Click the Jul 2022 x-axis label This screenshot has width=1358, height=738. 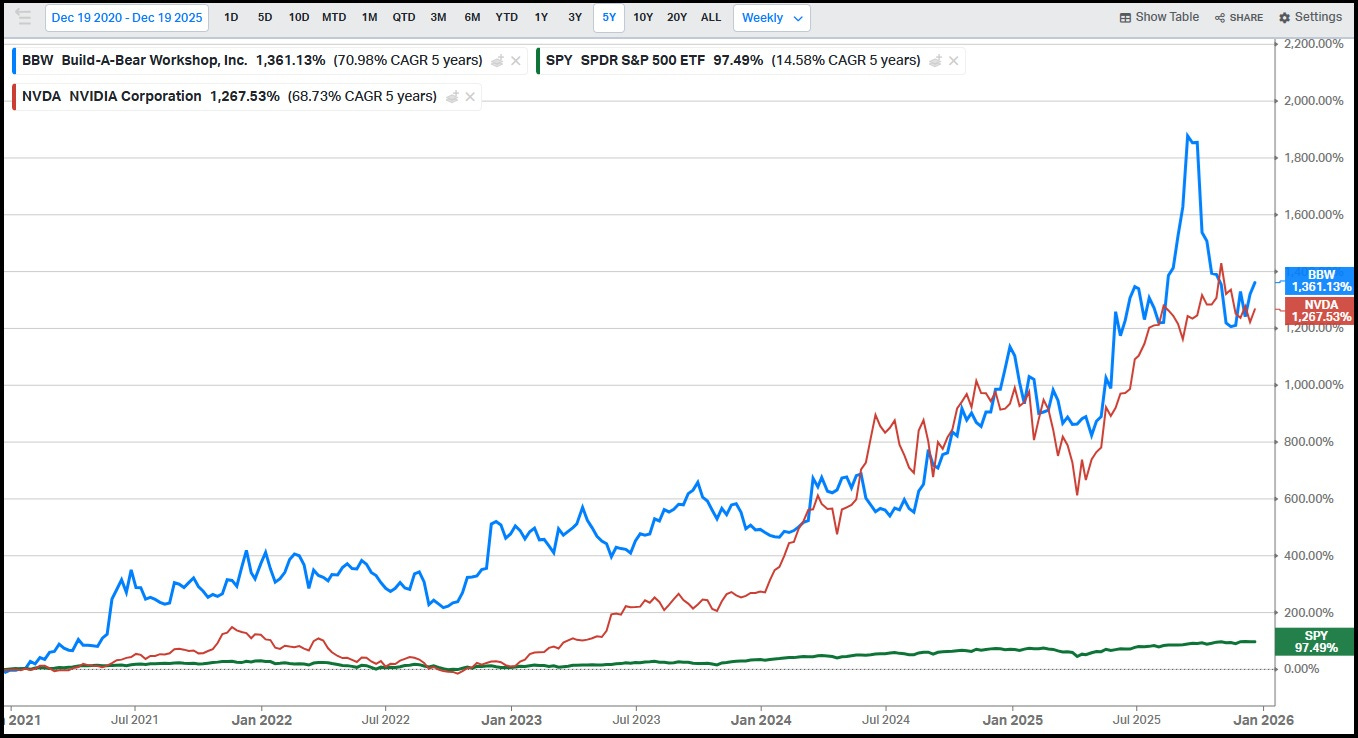tap(385, 719)
